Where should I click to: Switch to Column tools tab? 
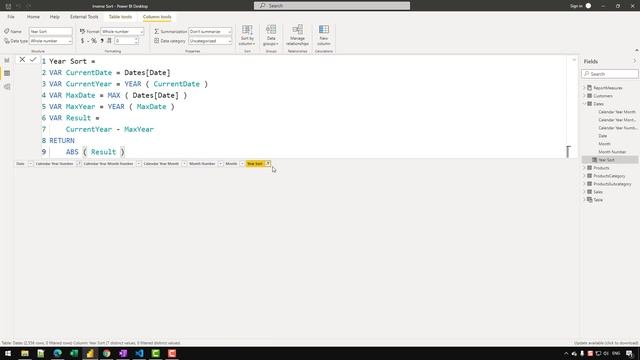[157, 17]
